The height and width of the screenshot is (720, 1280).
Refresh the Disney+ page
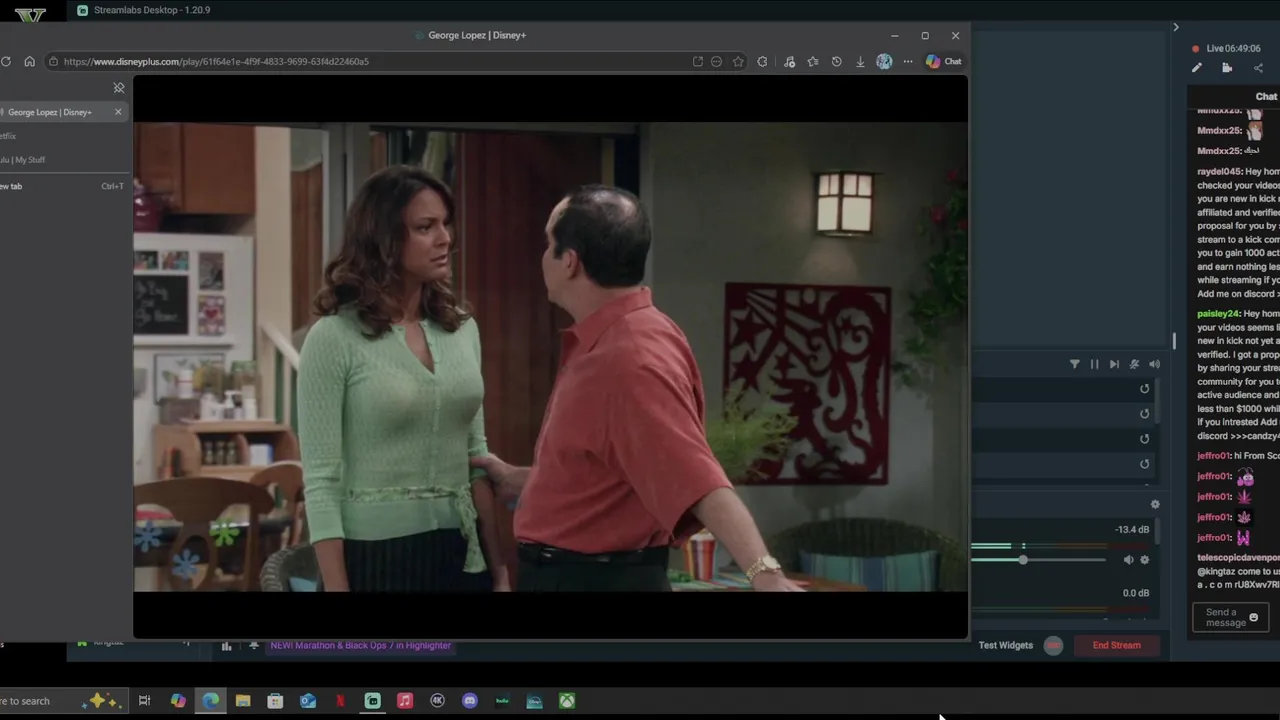6,61
